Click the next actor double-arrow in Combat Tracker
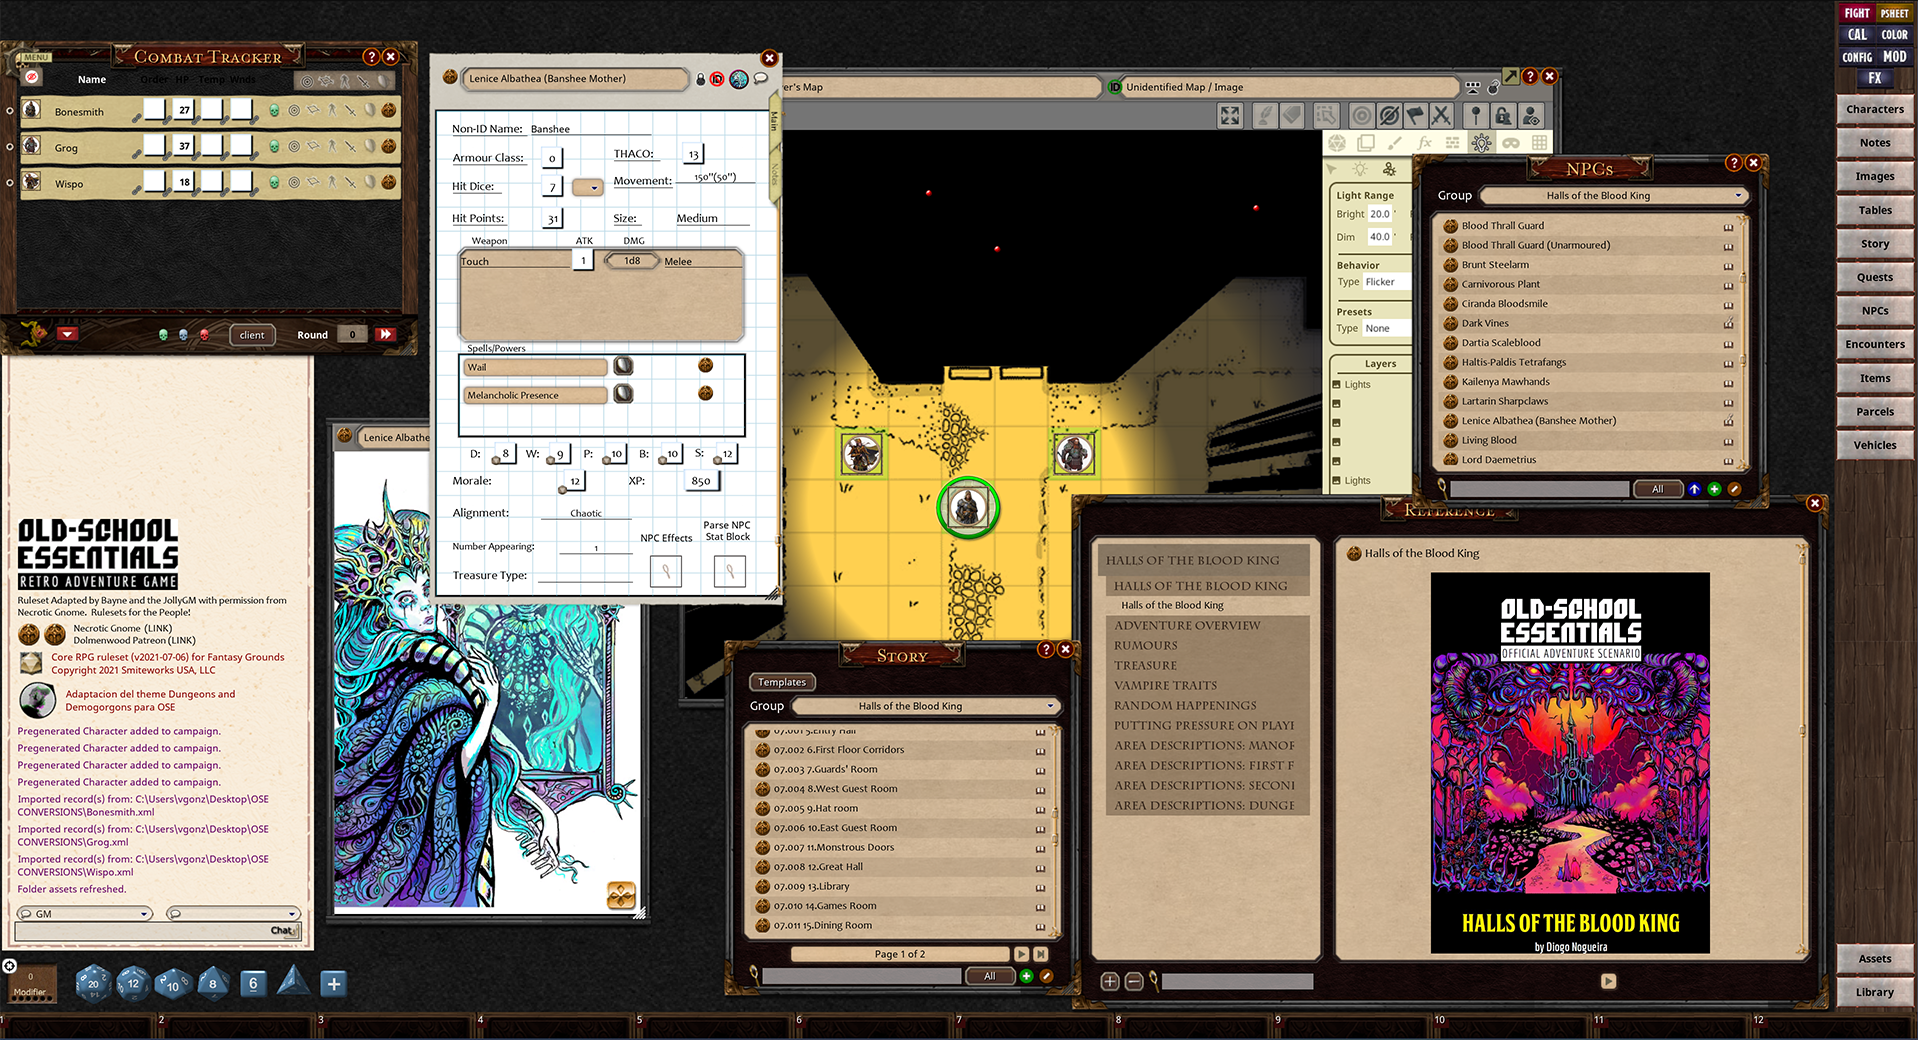1918x1040 pixels. tap(385, 334)
